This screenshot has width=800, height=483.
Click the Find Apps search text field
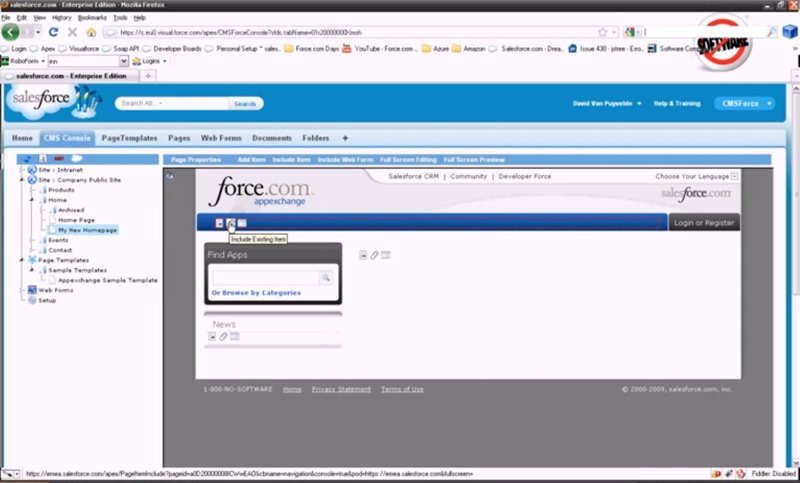coord(265,277)
